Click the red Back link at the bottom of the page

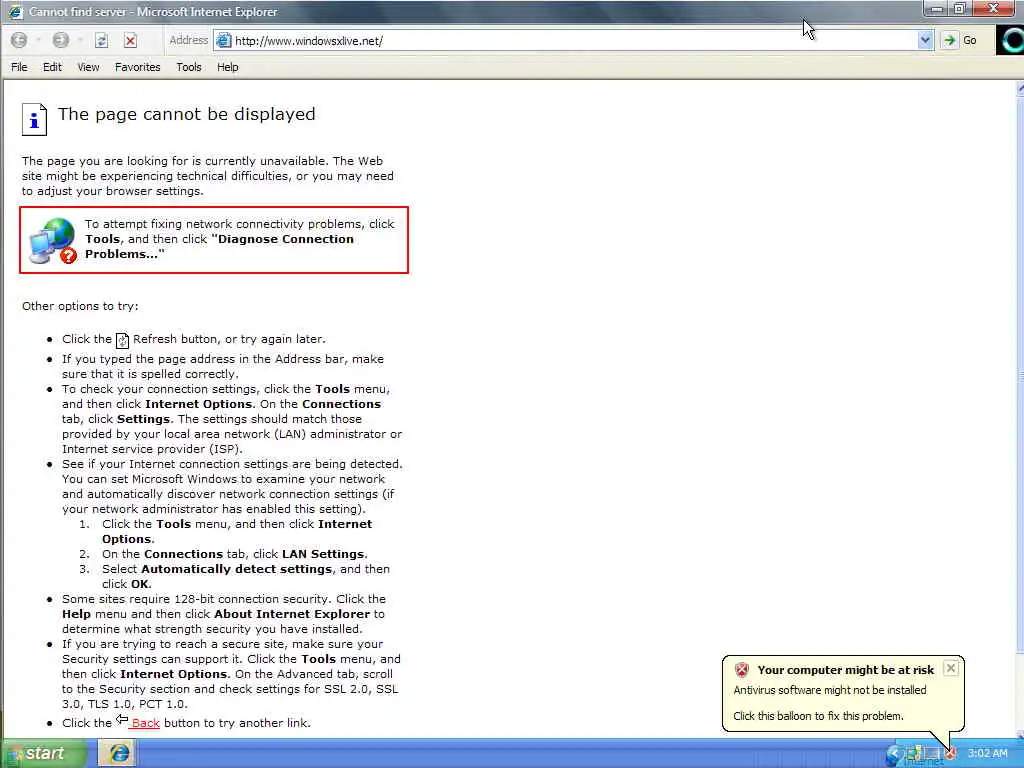[x=145, y=723]
